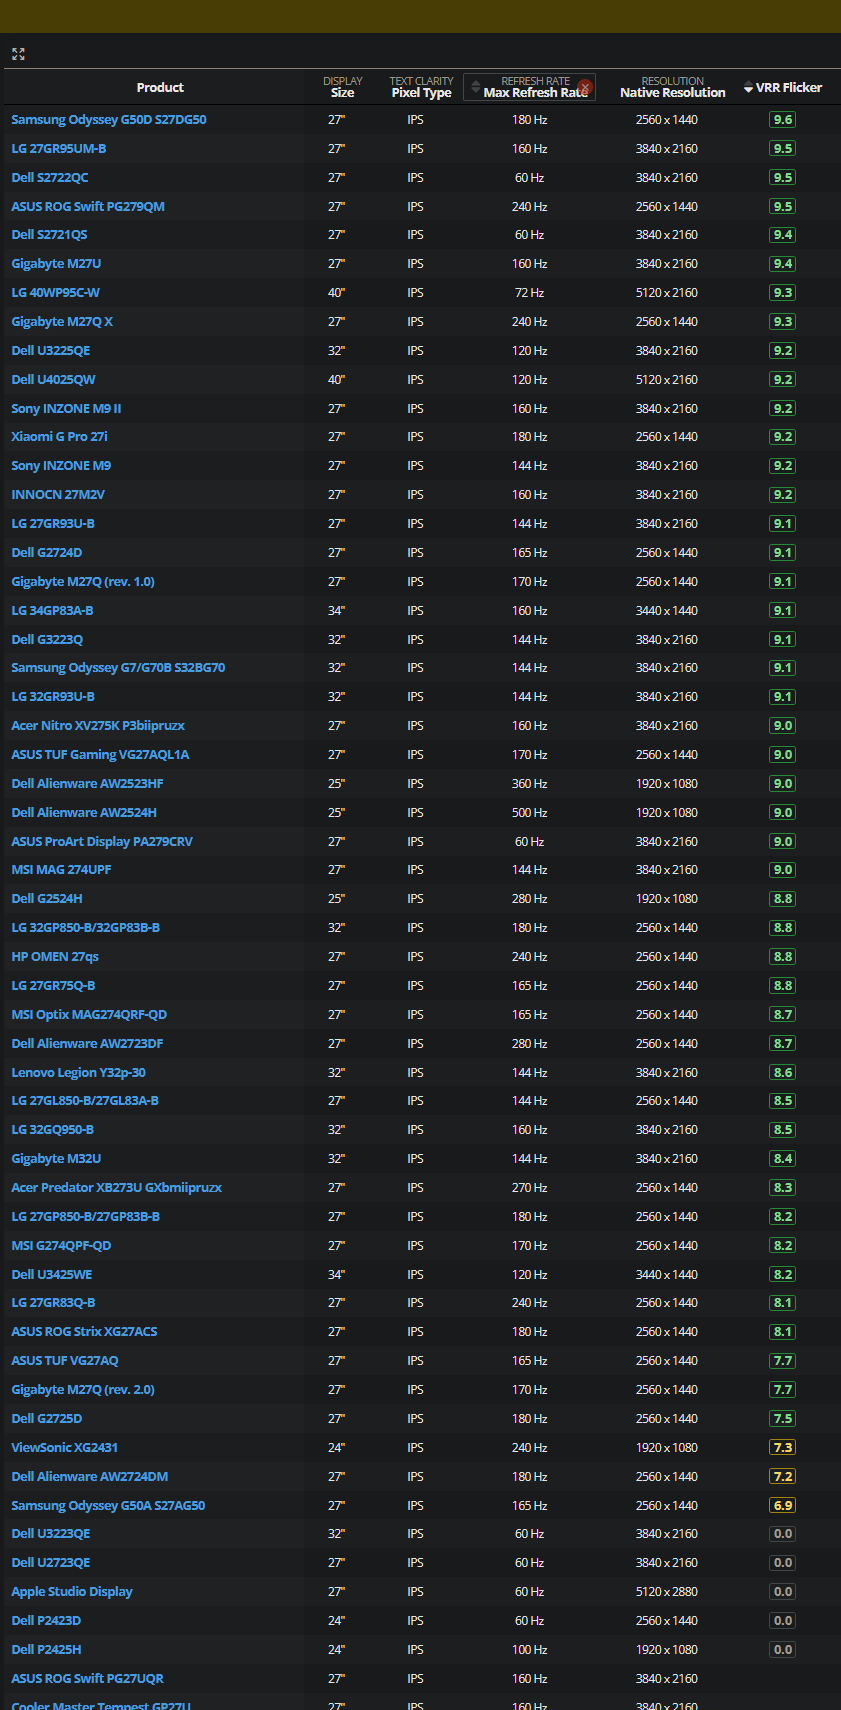Open the Acer Predator XB273U GXbmiipruzx link
The height and width of the screenshot is (1710, 841).
pyautogui.click(x=117, y=1187)
